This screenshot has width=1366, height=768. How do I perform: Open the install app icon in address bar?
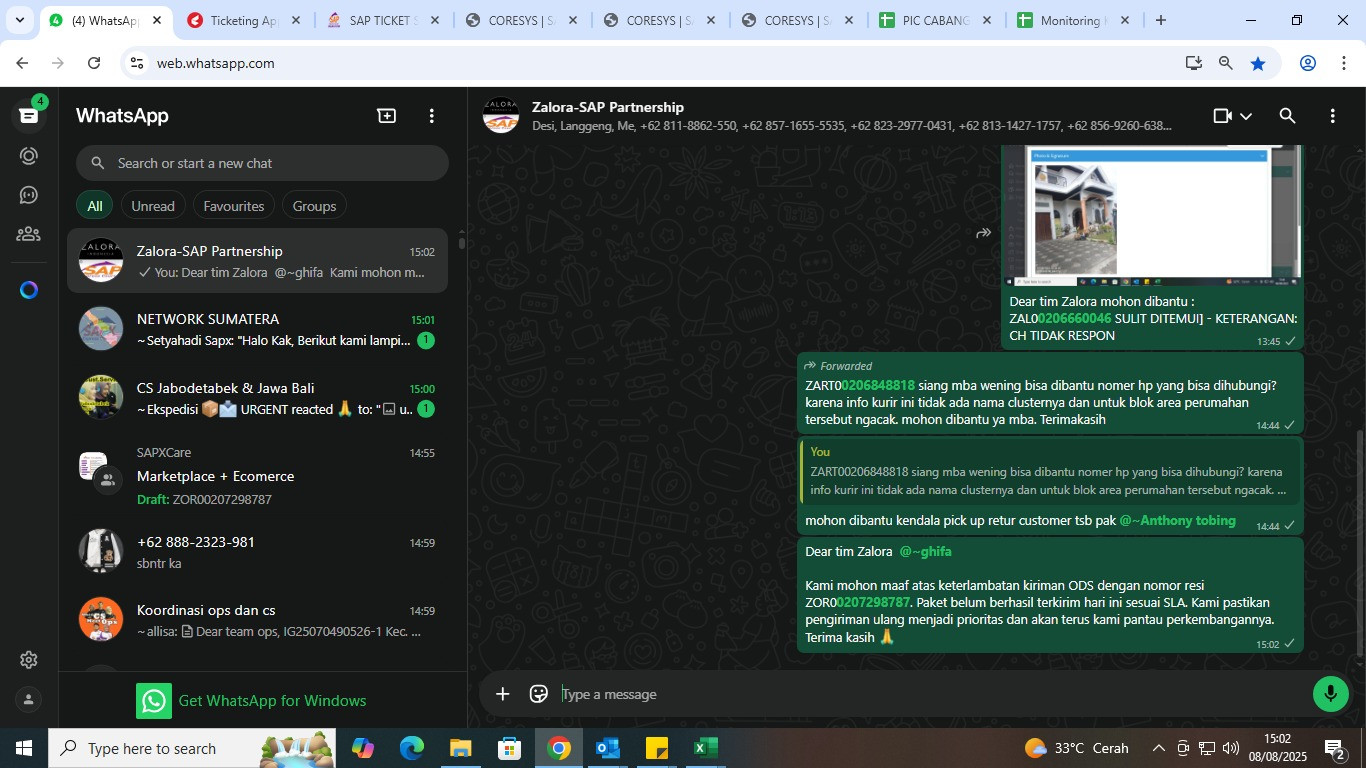tap(1194, 63)
